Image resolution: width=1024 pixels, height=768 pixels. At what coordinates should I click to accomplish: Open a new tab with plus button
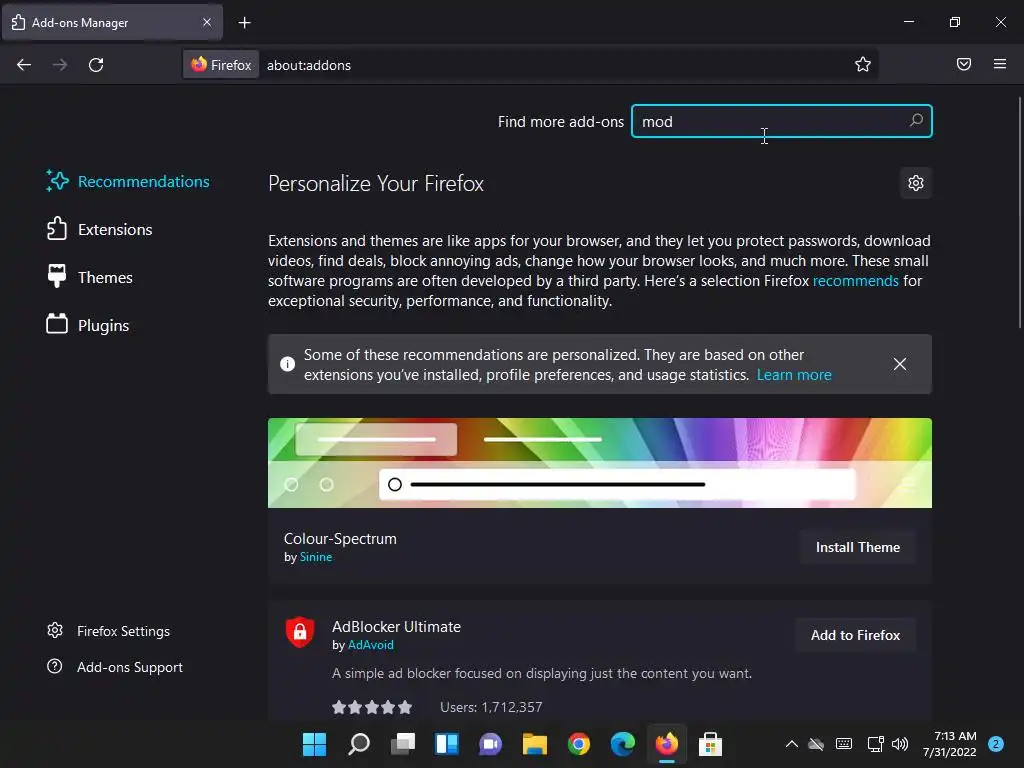pyautogui.click(x=244, y=23)
